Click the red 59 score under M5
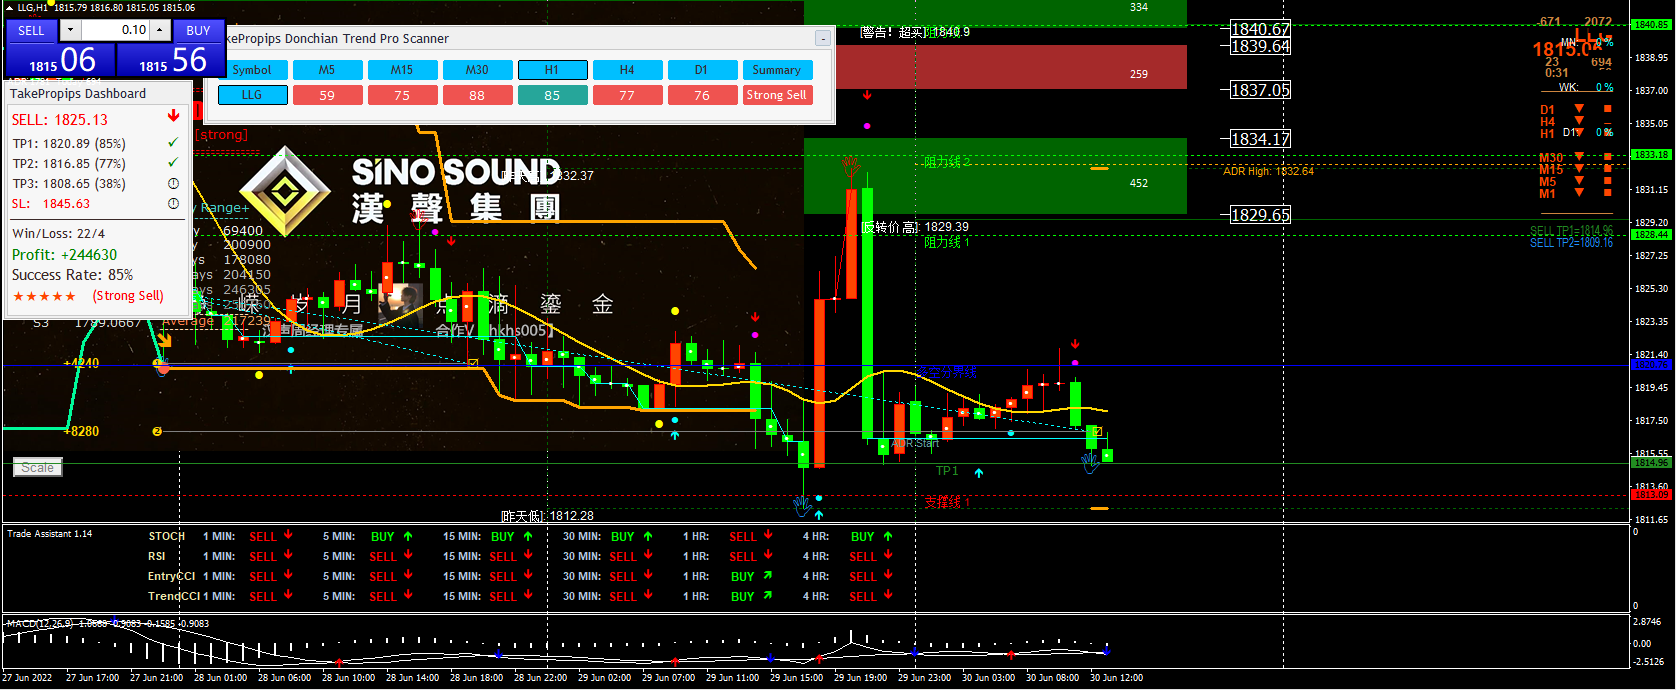1677x690 pixels. (x=327, y=95)
